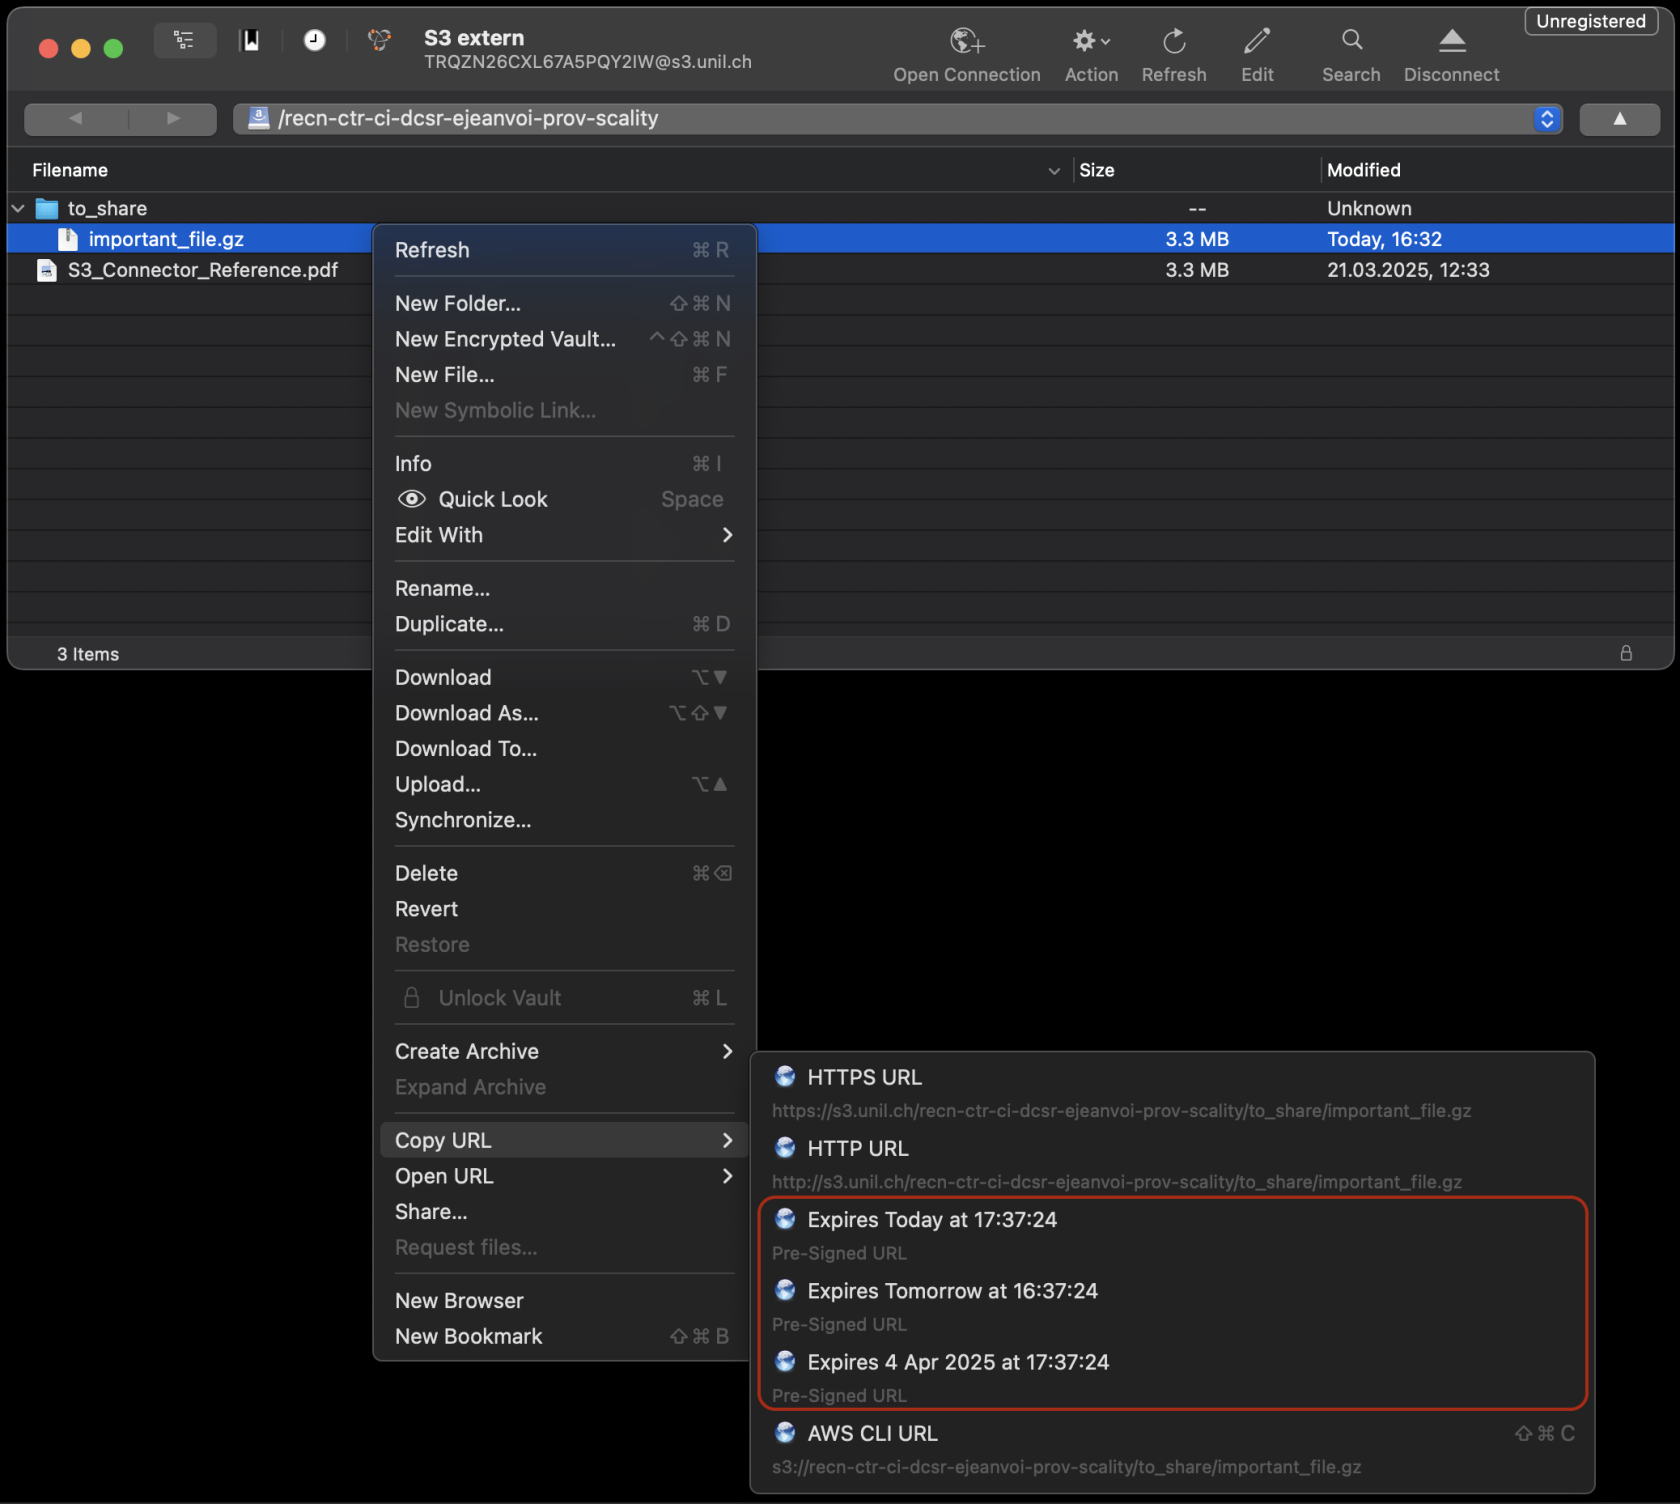This screenshot has width=1680, height=1504.
Task: Open Search with the magnifier icon
Action: 1351,42
